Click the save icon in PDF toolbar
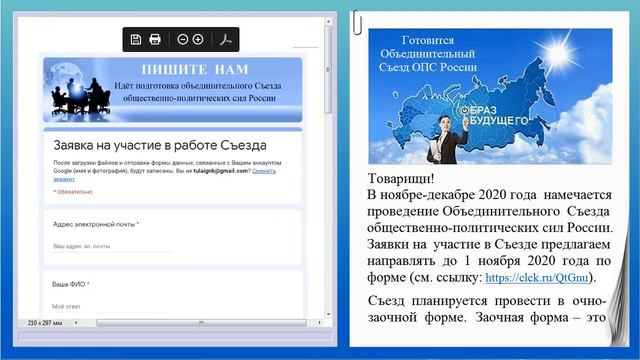The image size is (640, 360). [x=136, y=39]
